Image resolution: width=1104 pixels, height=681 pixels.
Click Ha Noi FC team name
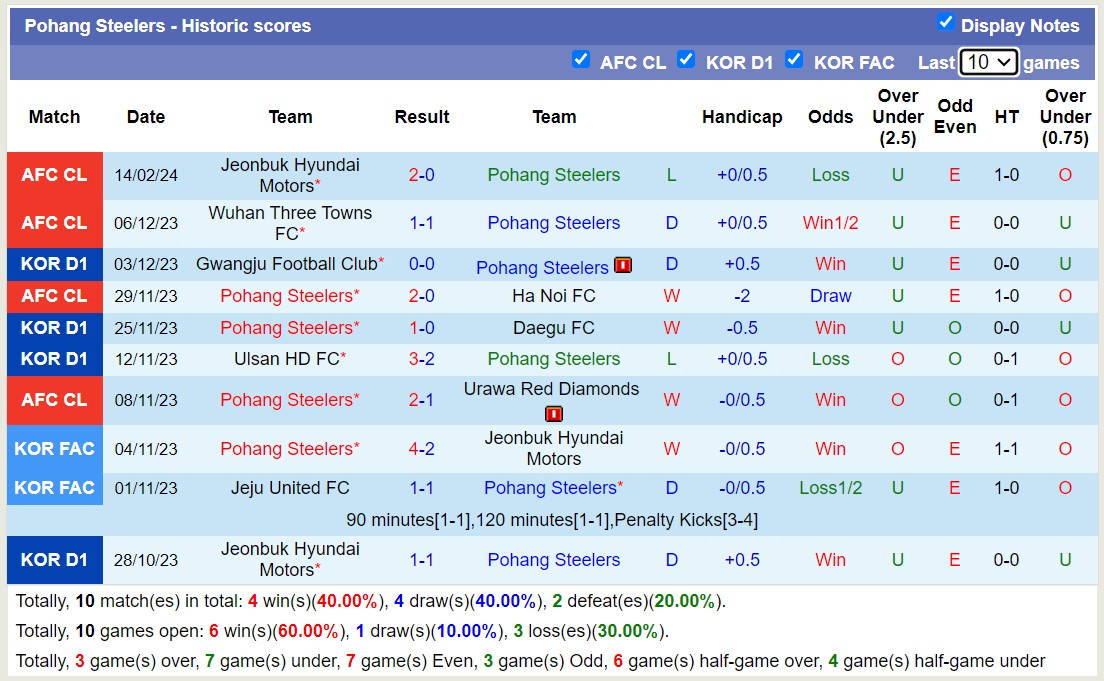(x=553, y=296)
